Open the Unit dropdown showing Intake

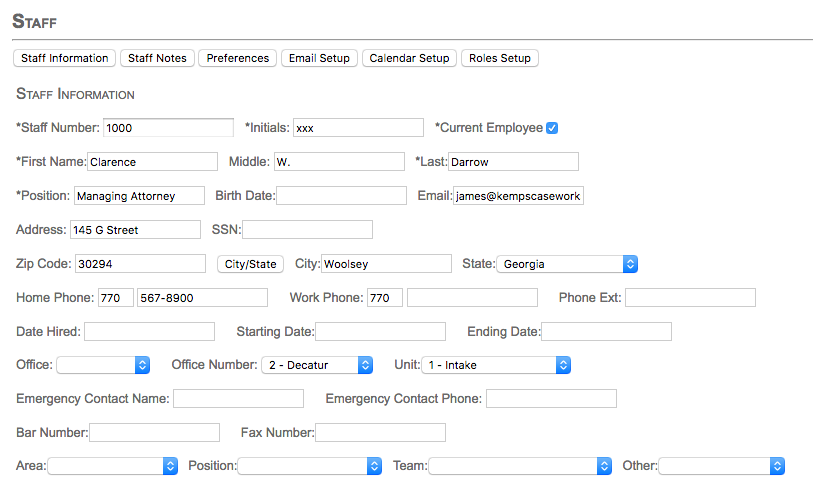[496, 365]
